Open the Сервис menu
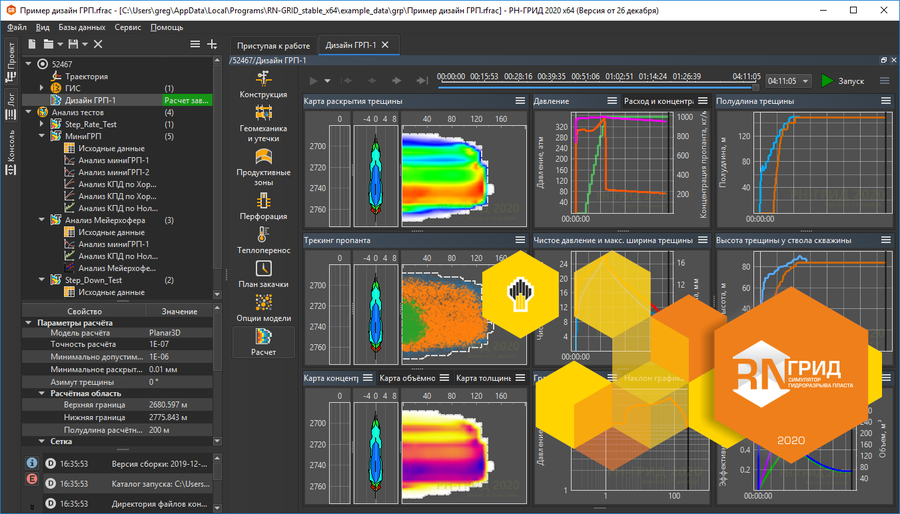Viewport: 900px width, 514px height. [127, 27]
